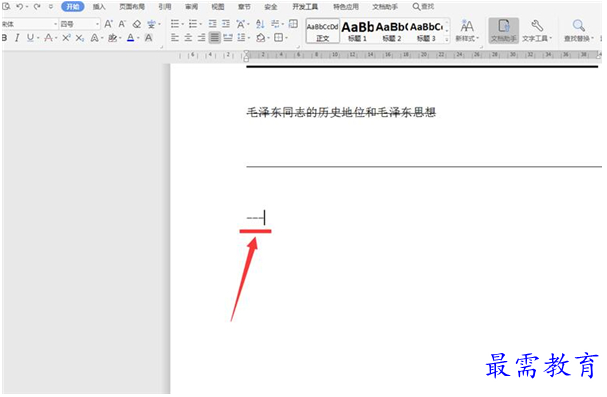
Task: Align text right
Action: point(201,38)
